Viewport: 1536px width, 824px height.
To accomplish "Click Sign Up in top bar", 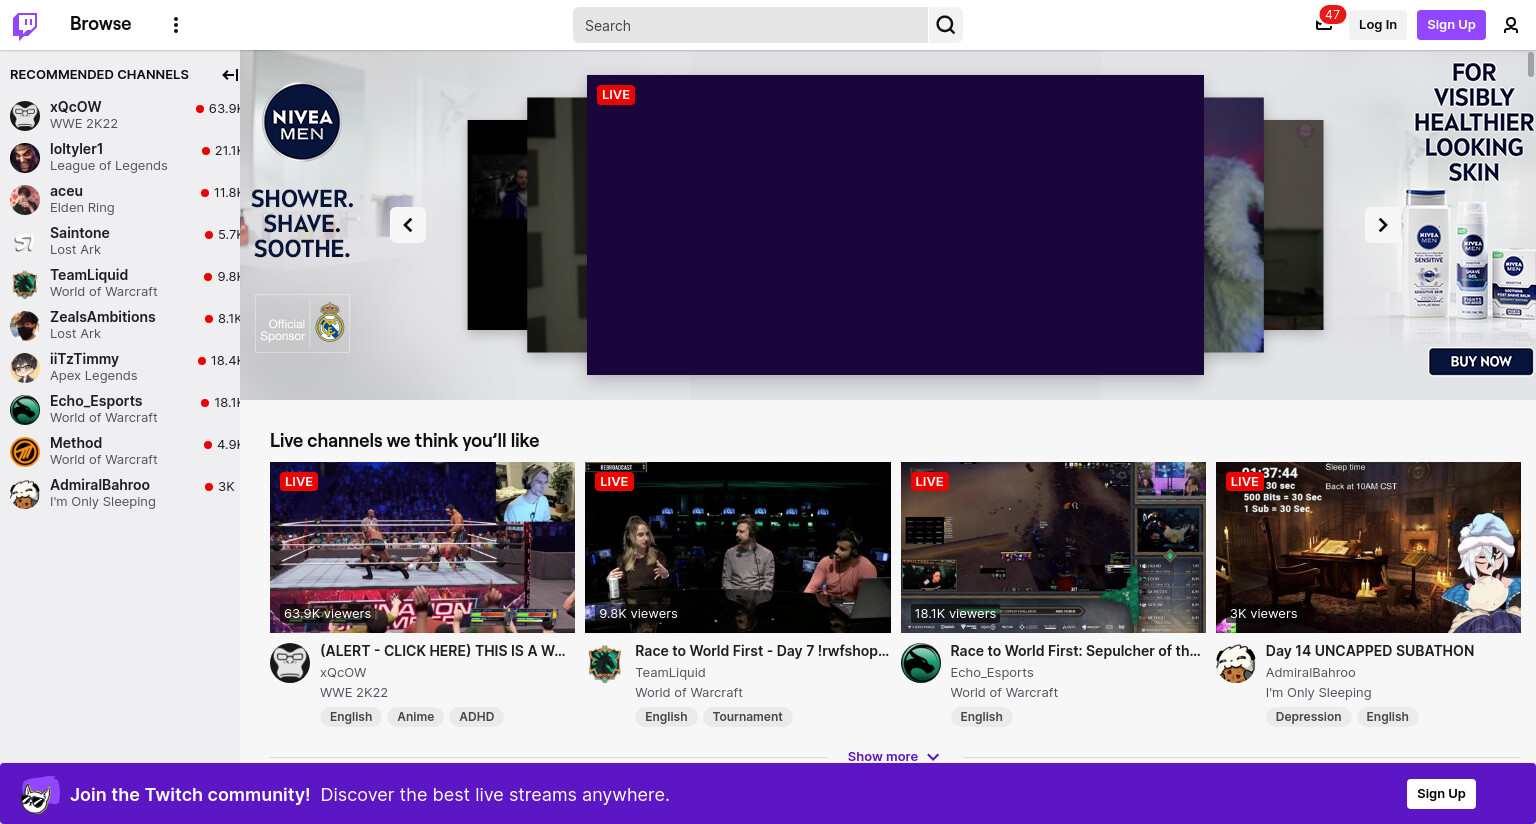I will (1451, 25).
